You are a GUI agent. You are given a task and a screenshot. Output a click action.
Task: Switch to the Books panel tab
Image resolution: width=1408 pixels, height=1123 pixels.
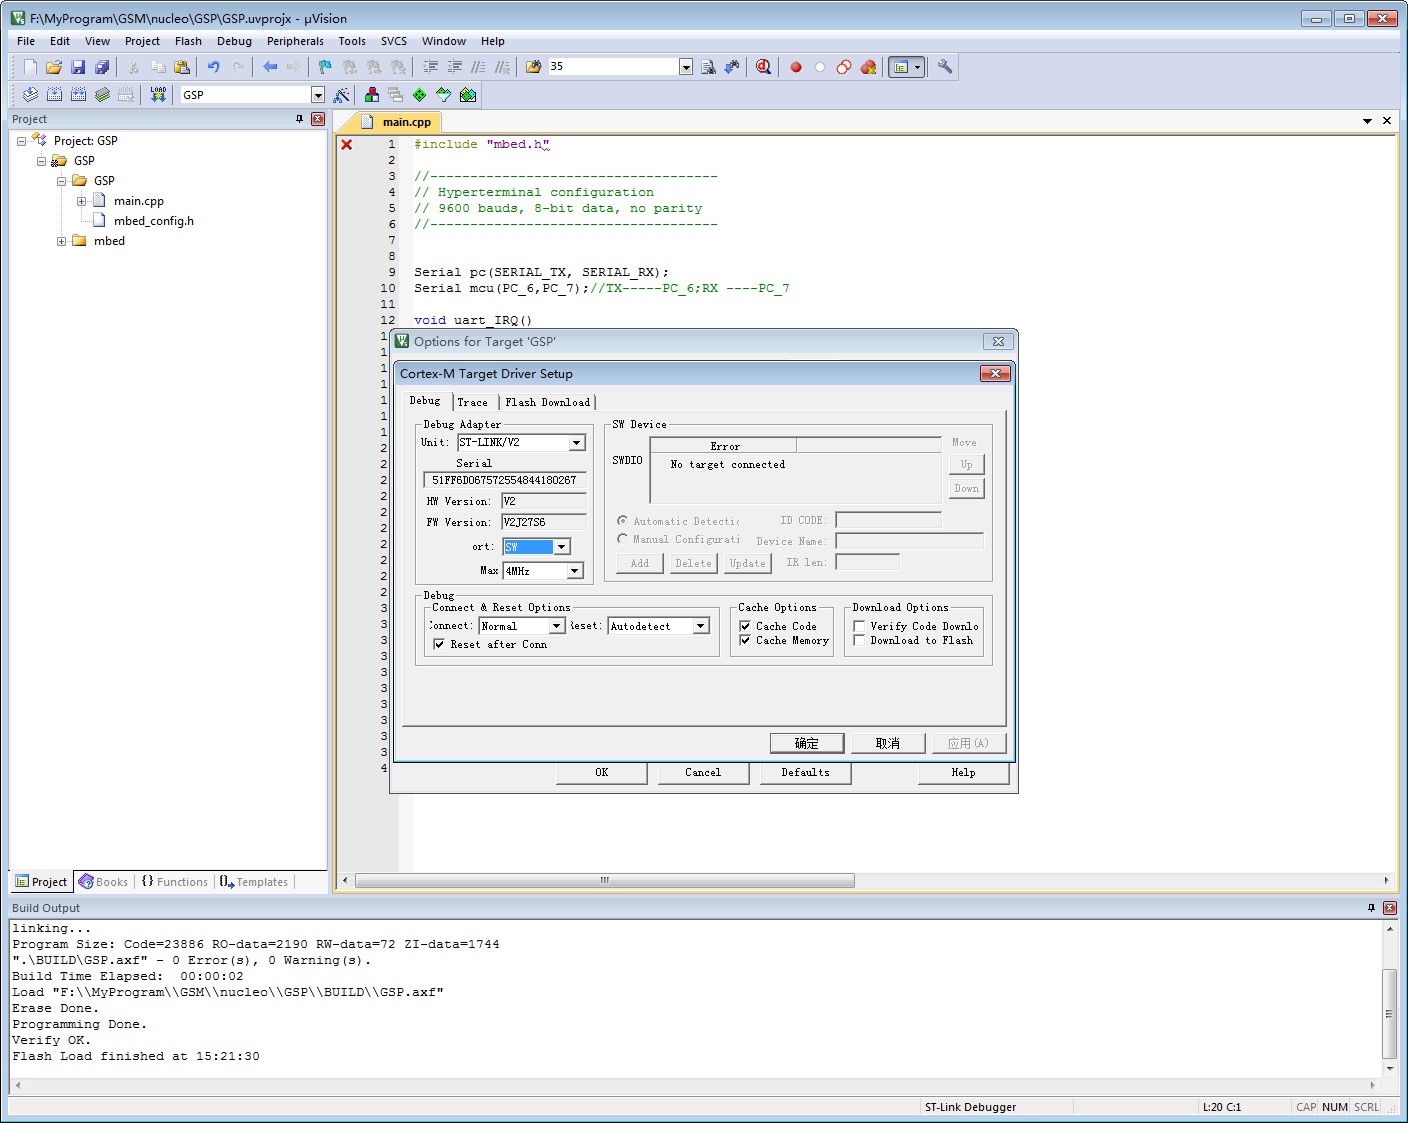pos(104,882)
